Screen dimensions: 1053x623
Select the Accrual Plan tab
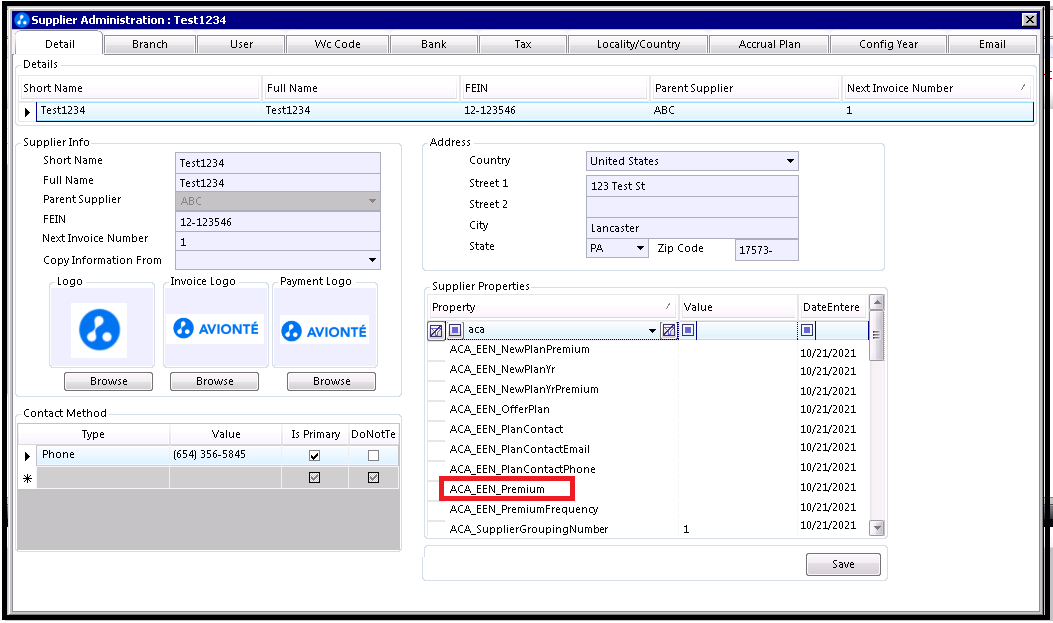[x=770, y=44]
